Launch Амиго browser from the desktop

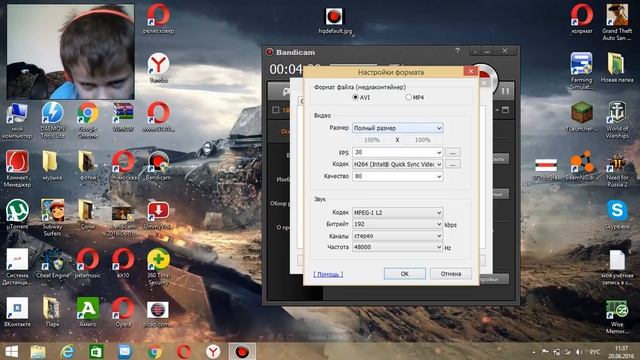[88, 312]
